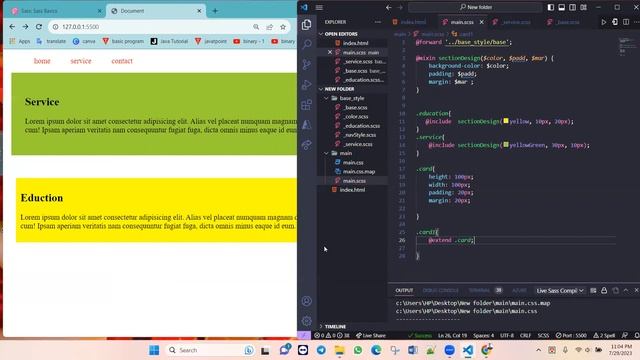Share the page from the address bar
The width and height of the screenshot is (640, 360).
click(269, 27)
